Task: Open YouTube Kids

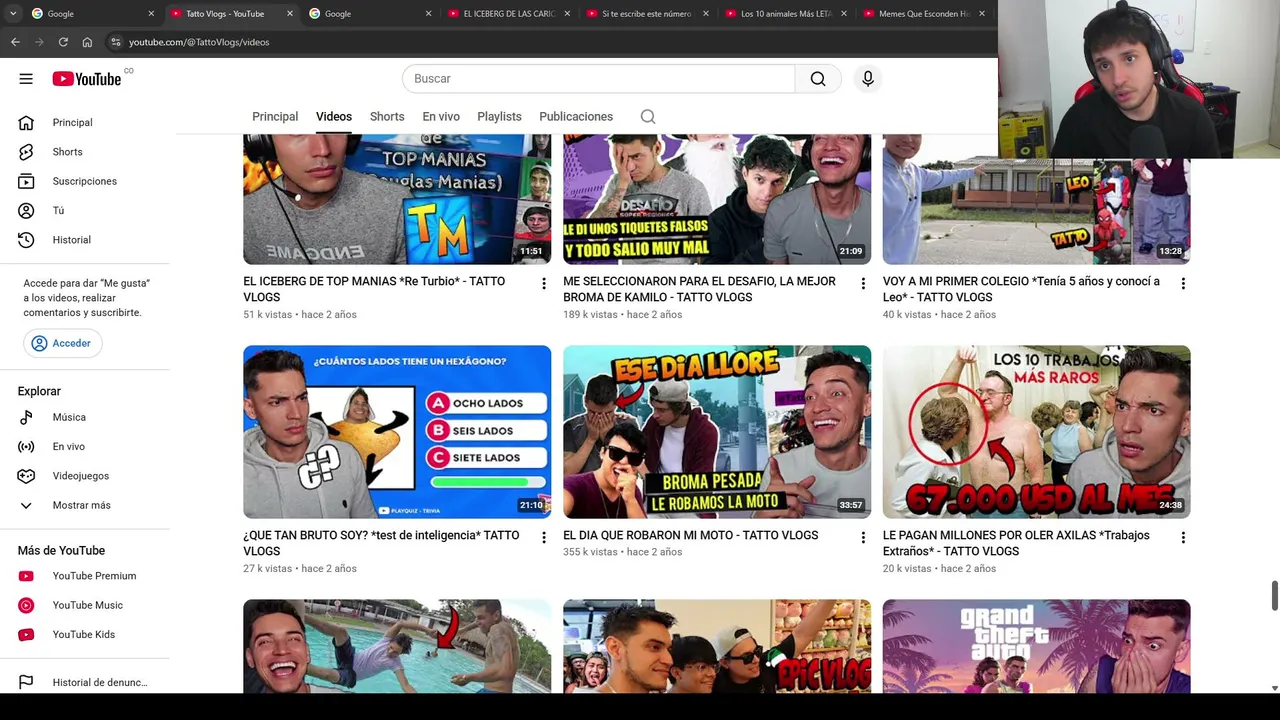Action: point(85,635)
